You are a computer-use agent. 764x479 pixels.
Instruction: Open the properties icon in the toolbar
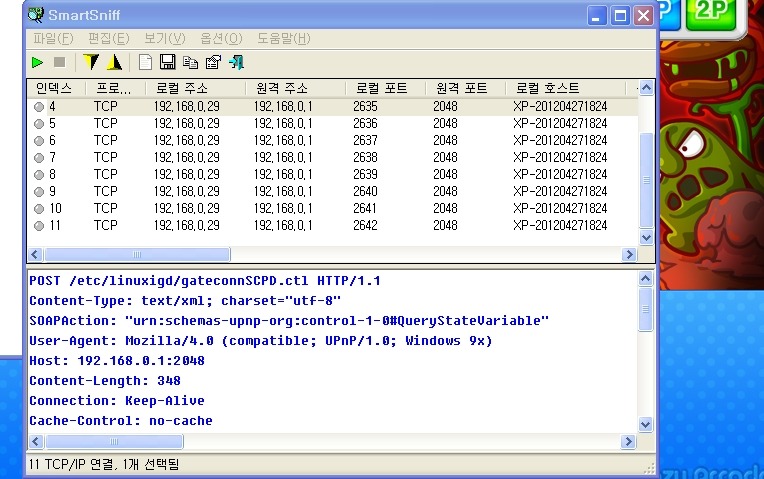(x=212, y=62)
